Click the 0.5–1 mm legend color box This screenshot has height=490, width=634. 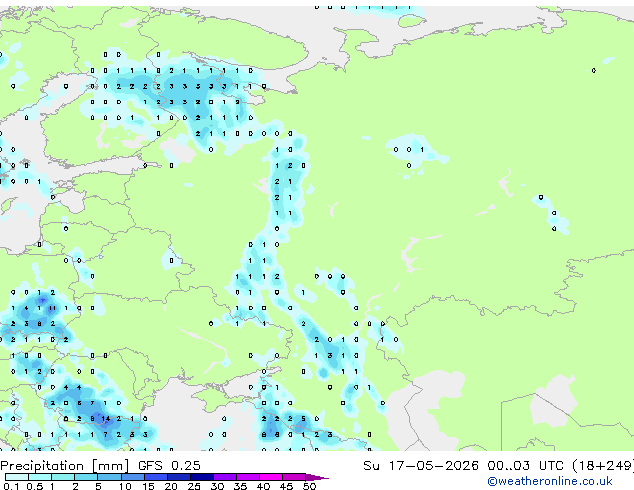tap(40, 477)
